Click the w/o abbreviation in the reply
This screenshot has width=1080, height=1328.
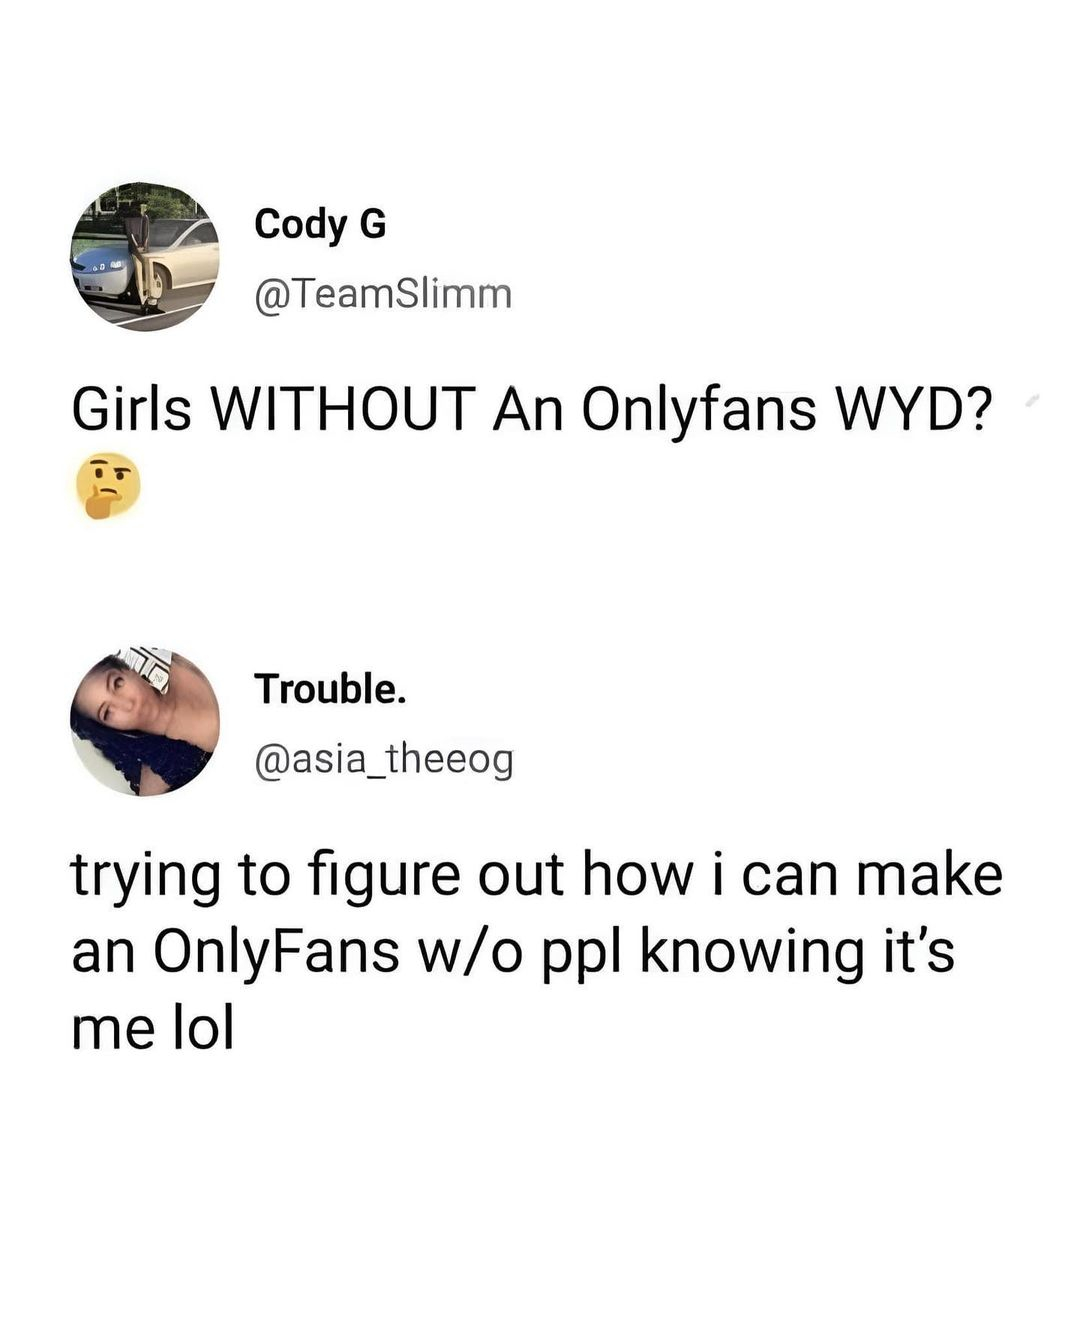(x=471, y=952)
